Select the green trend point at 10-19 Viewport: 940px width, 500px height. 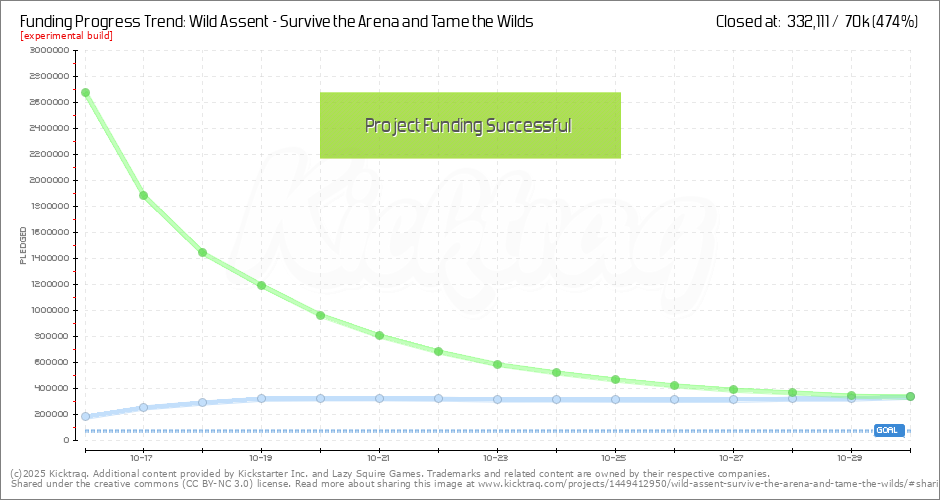262,285
